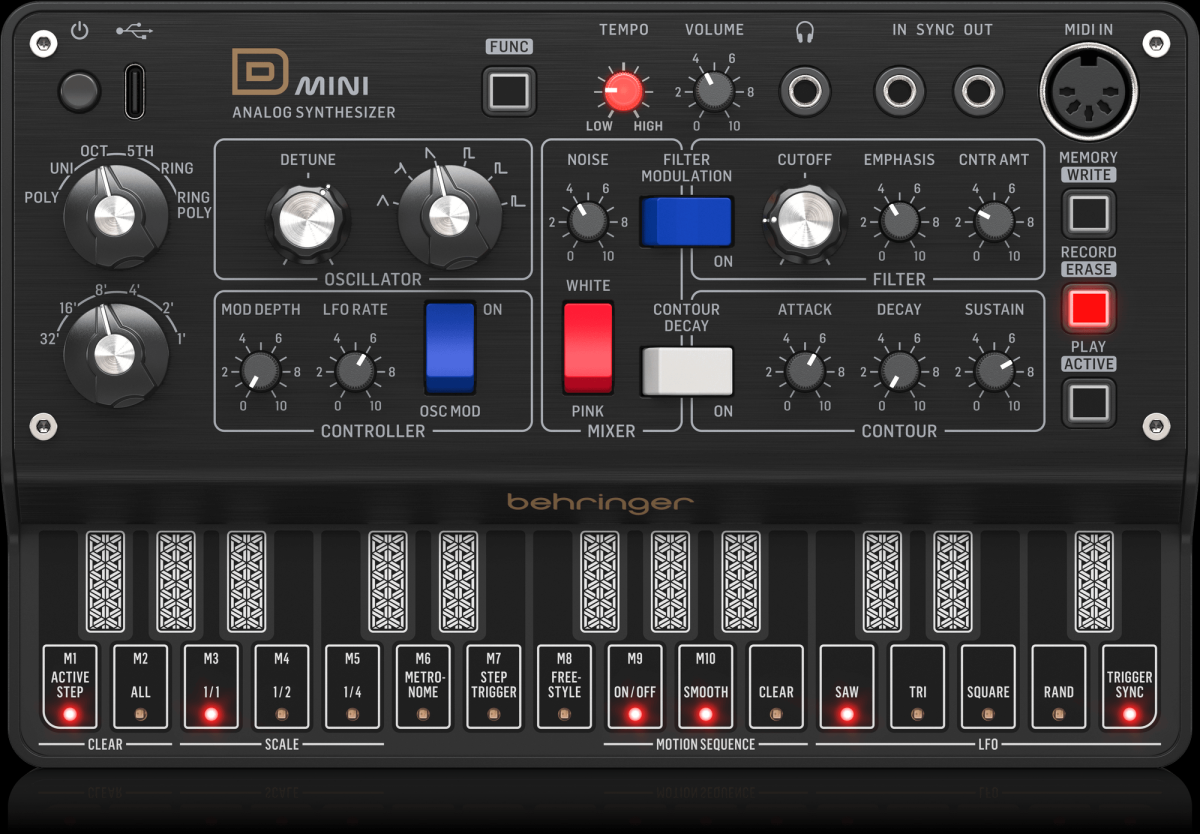Image resolution: width=1200 pixels, height=834 pixels.
Task: Toggle the M8 FREESTYLE key
Action: coord(564,686)
